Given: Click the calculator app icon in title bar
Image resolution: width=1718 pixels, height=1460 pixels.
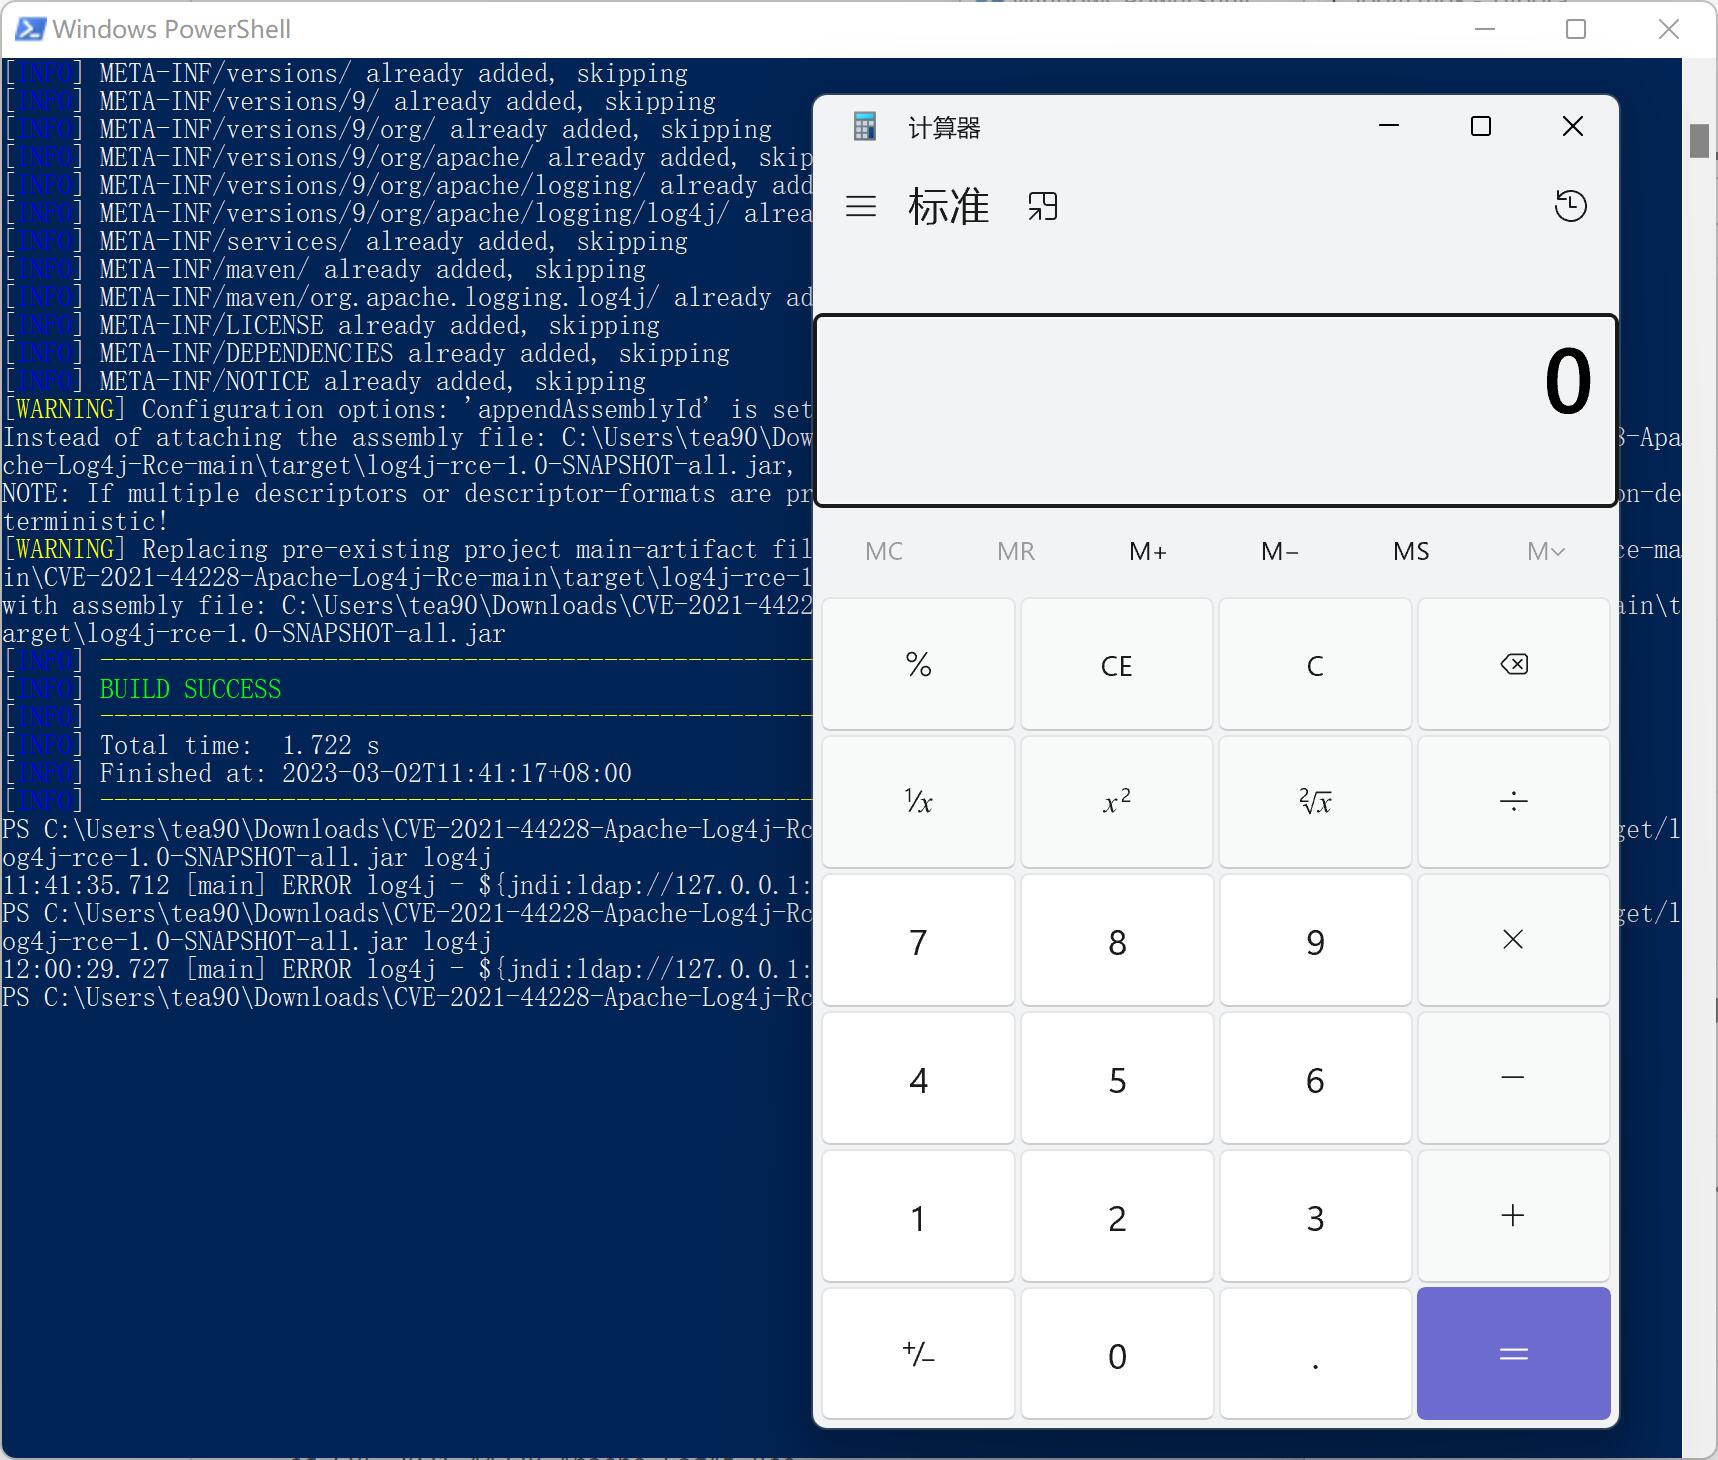Looking at the screenshot, I should [865, 127].
